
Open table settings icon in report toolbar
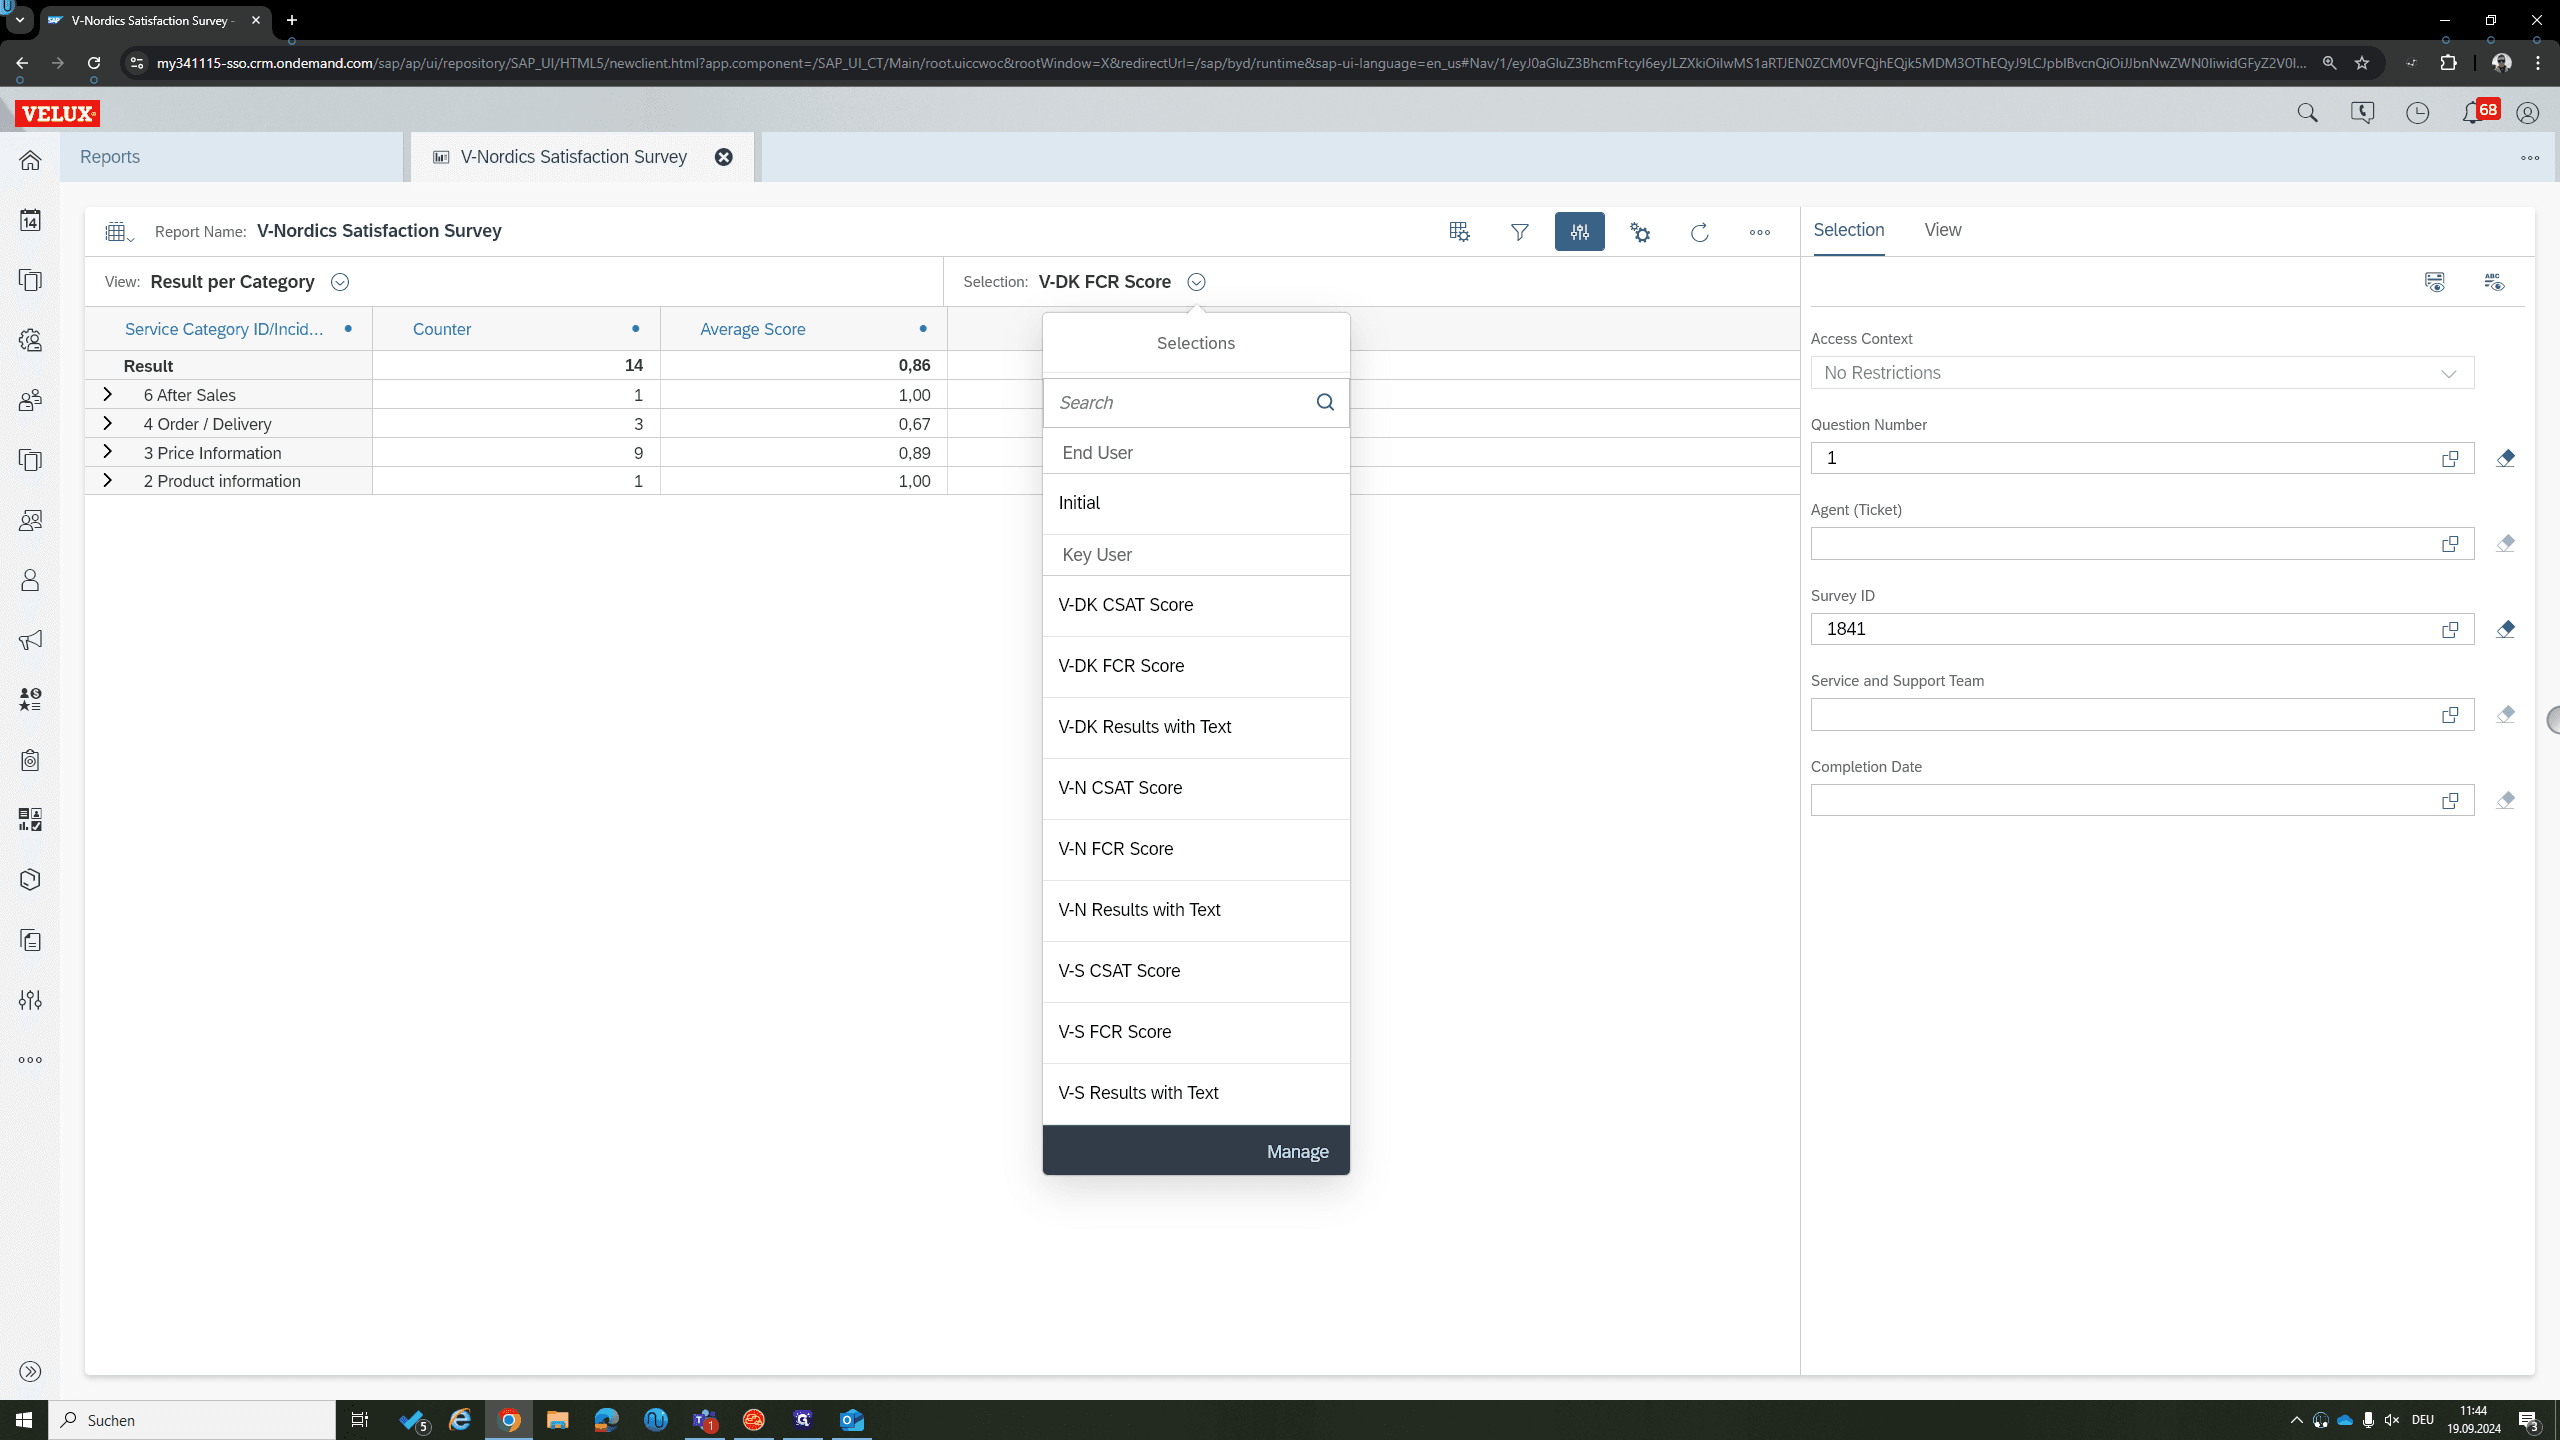1459,232
